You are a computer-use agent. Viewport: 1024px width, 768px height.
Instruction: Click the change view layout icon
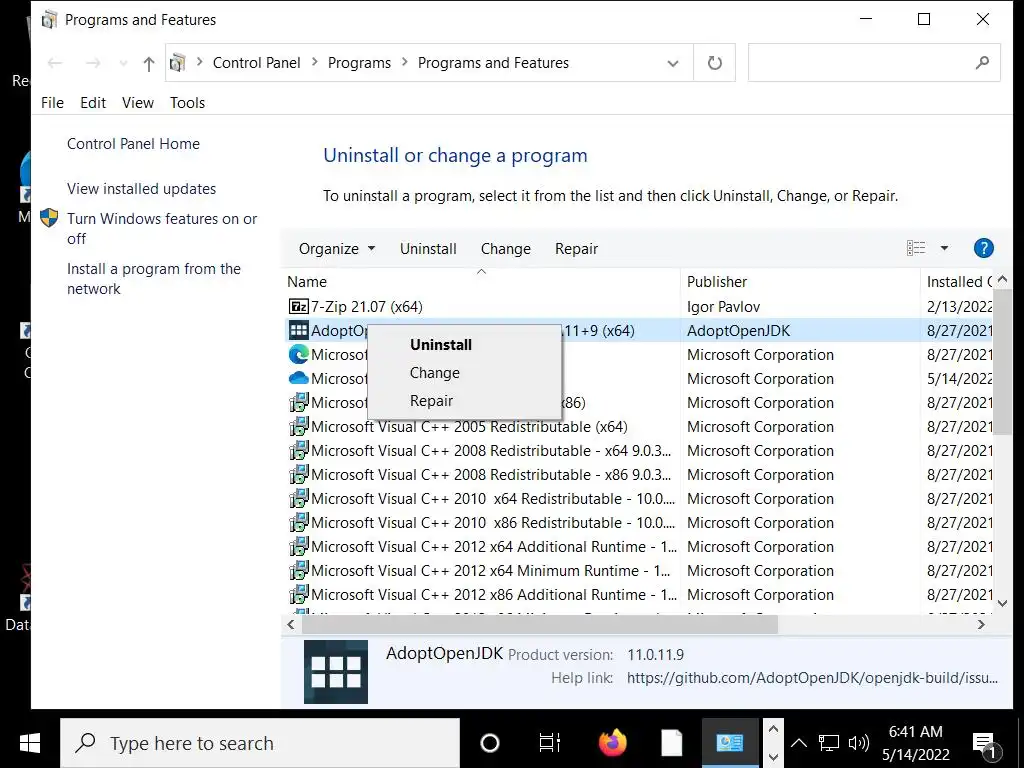916,248
